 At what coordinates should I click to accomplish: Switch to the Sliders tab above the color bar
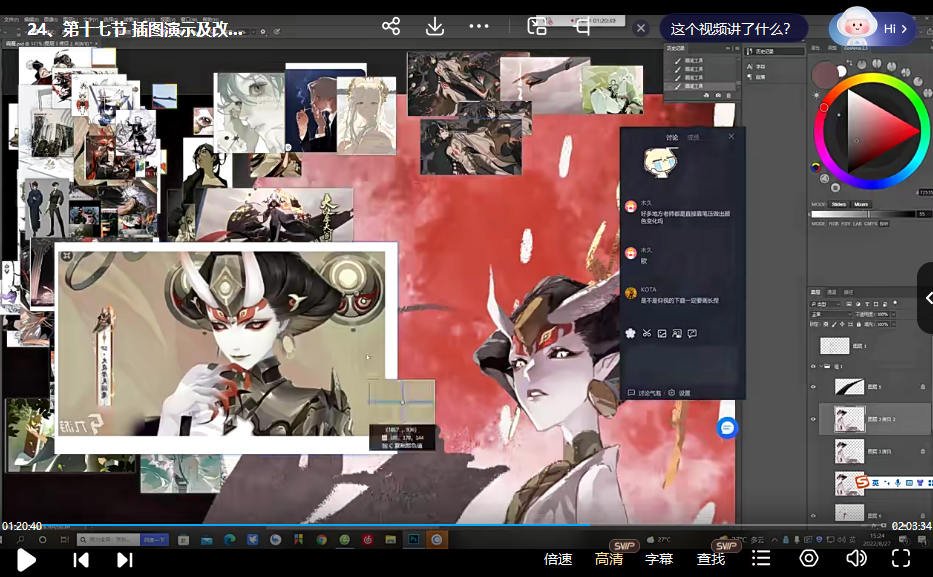click(838, 204)
